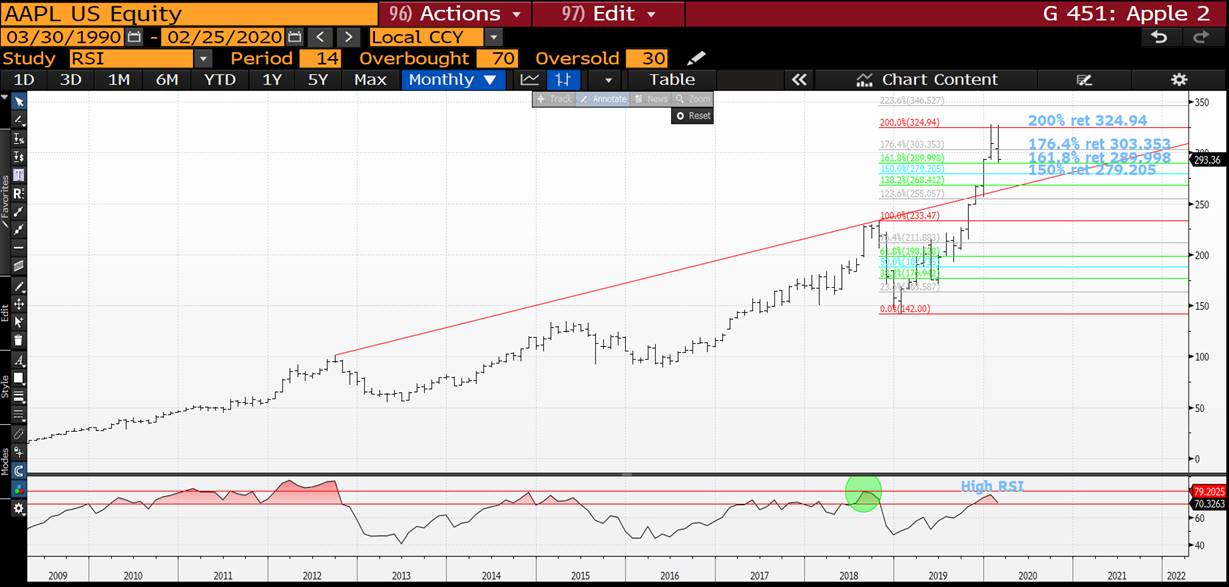The width and height of the screenshot is (1229, 587).
Task: Click the pencil icon beside the Oversold value
Action: point(696,58)
